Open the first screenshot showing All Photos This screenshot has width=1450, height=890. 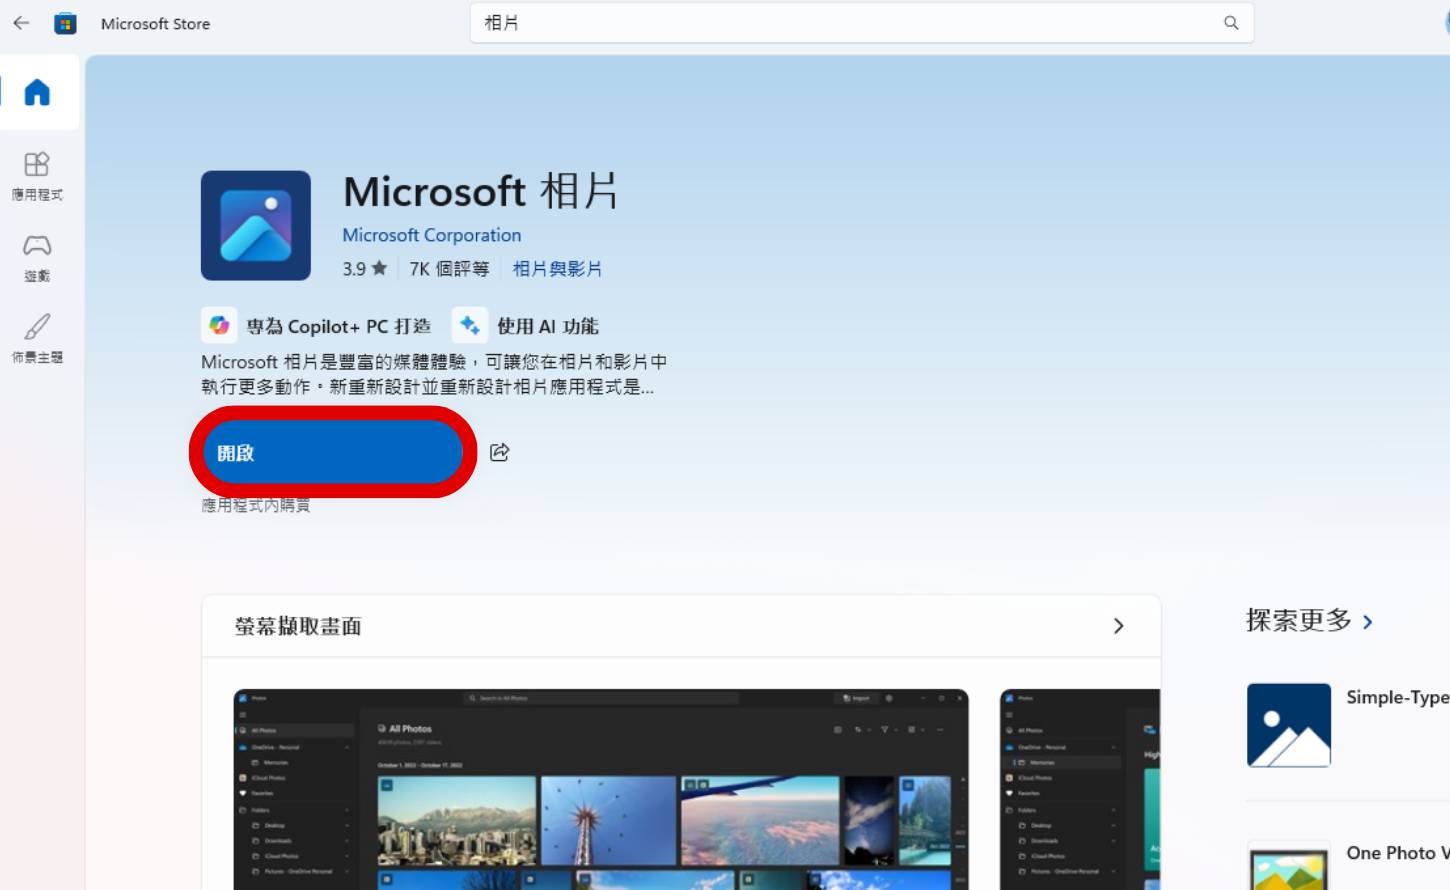pos(601,789)
